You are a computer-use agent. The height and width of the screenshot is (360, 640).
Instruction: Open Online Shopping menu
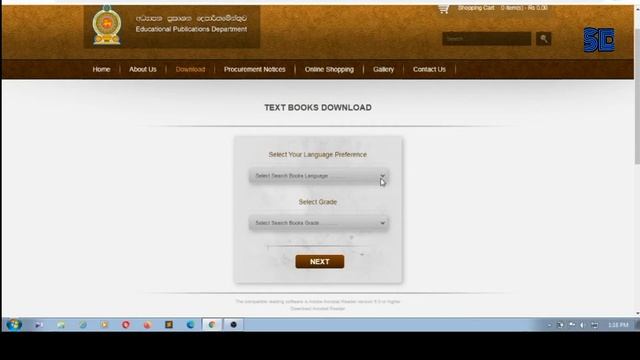click(x=329, y=69)
